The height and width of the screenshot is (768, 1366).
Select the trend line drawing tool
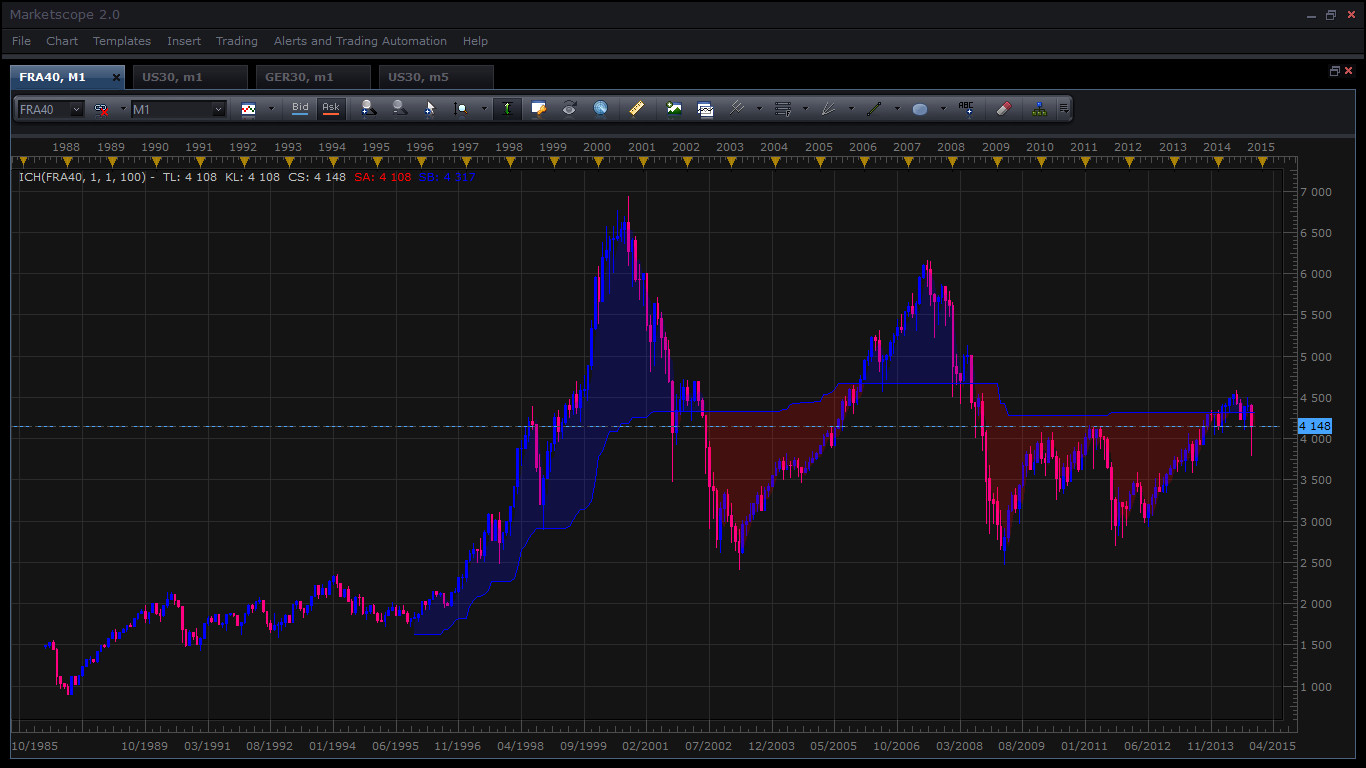[874, 109]
